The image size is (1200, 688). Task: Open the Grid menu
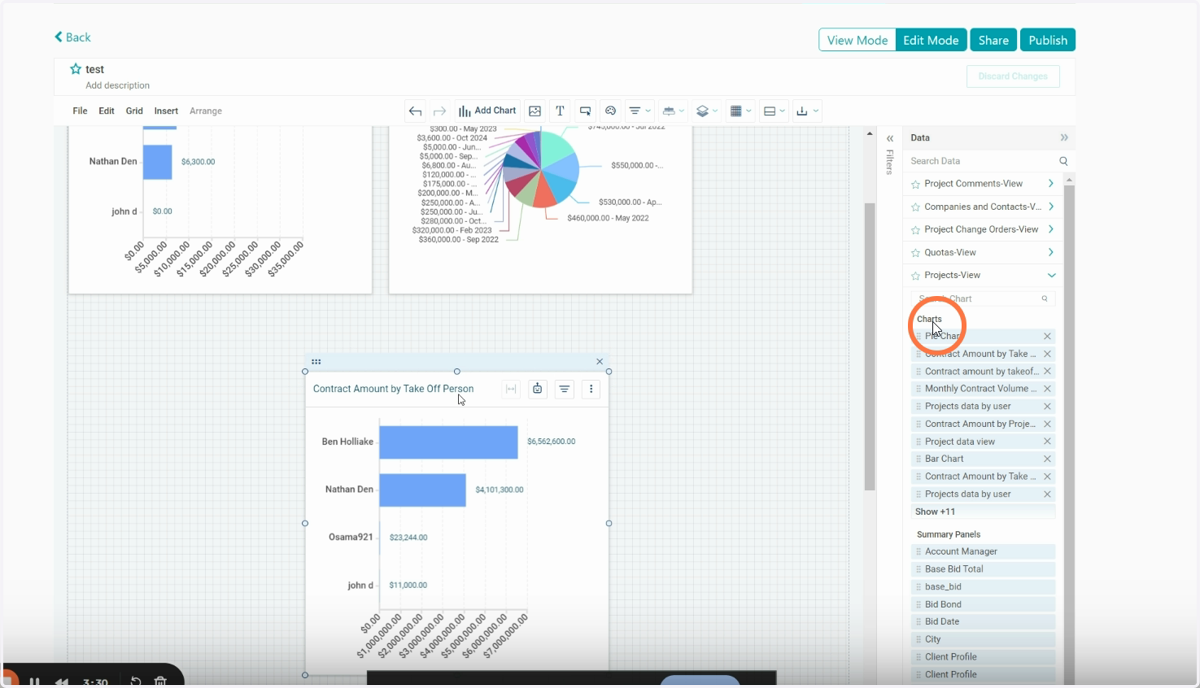click(134, 111)
